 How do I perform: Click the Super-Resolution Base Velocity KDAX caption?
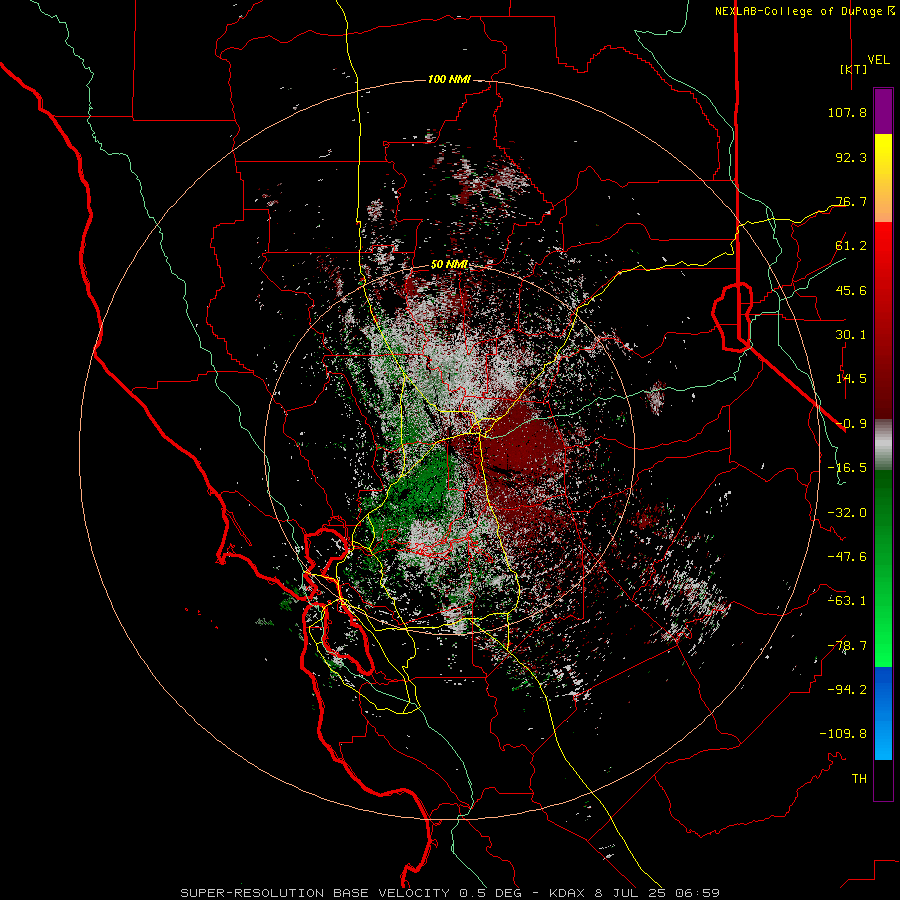pos(450,893)
